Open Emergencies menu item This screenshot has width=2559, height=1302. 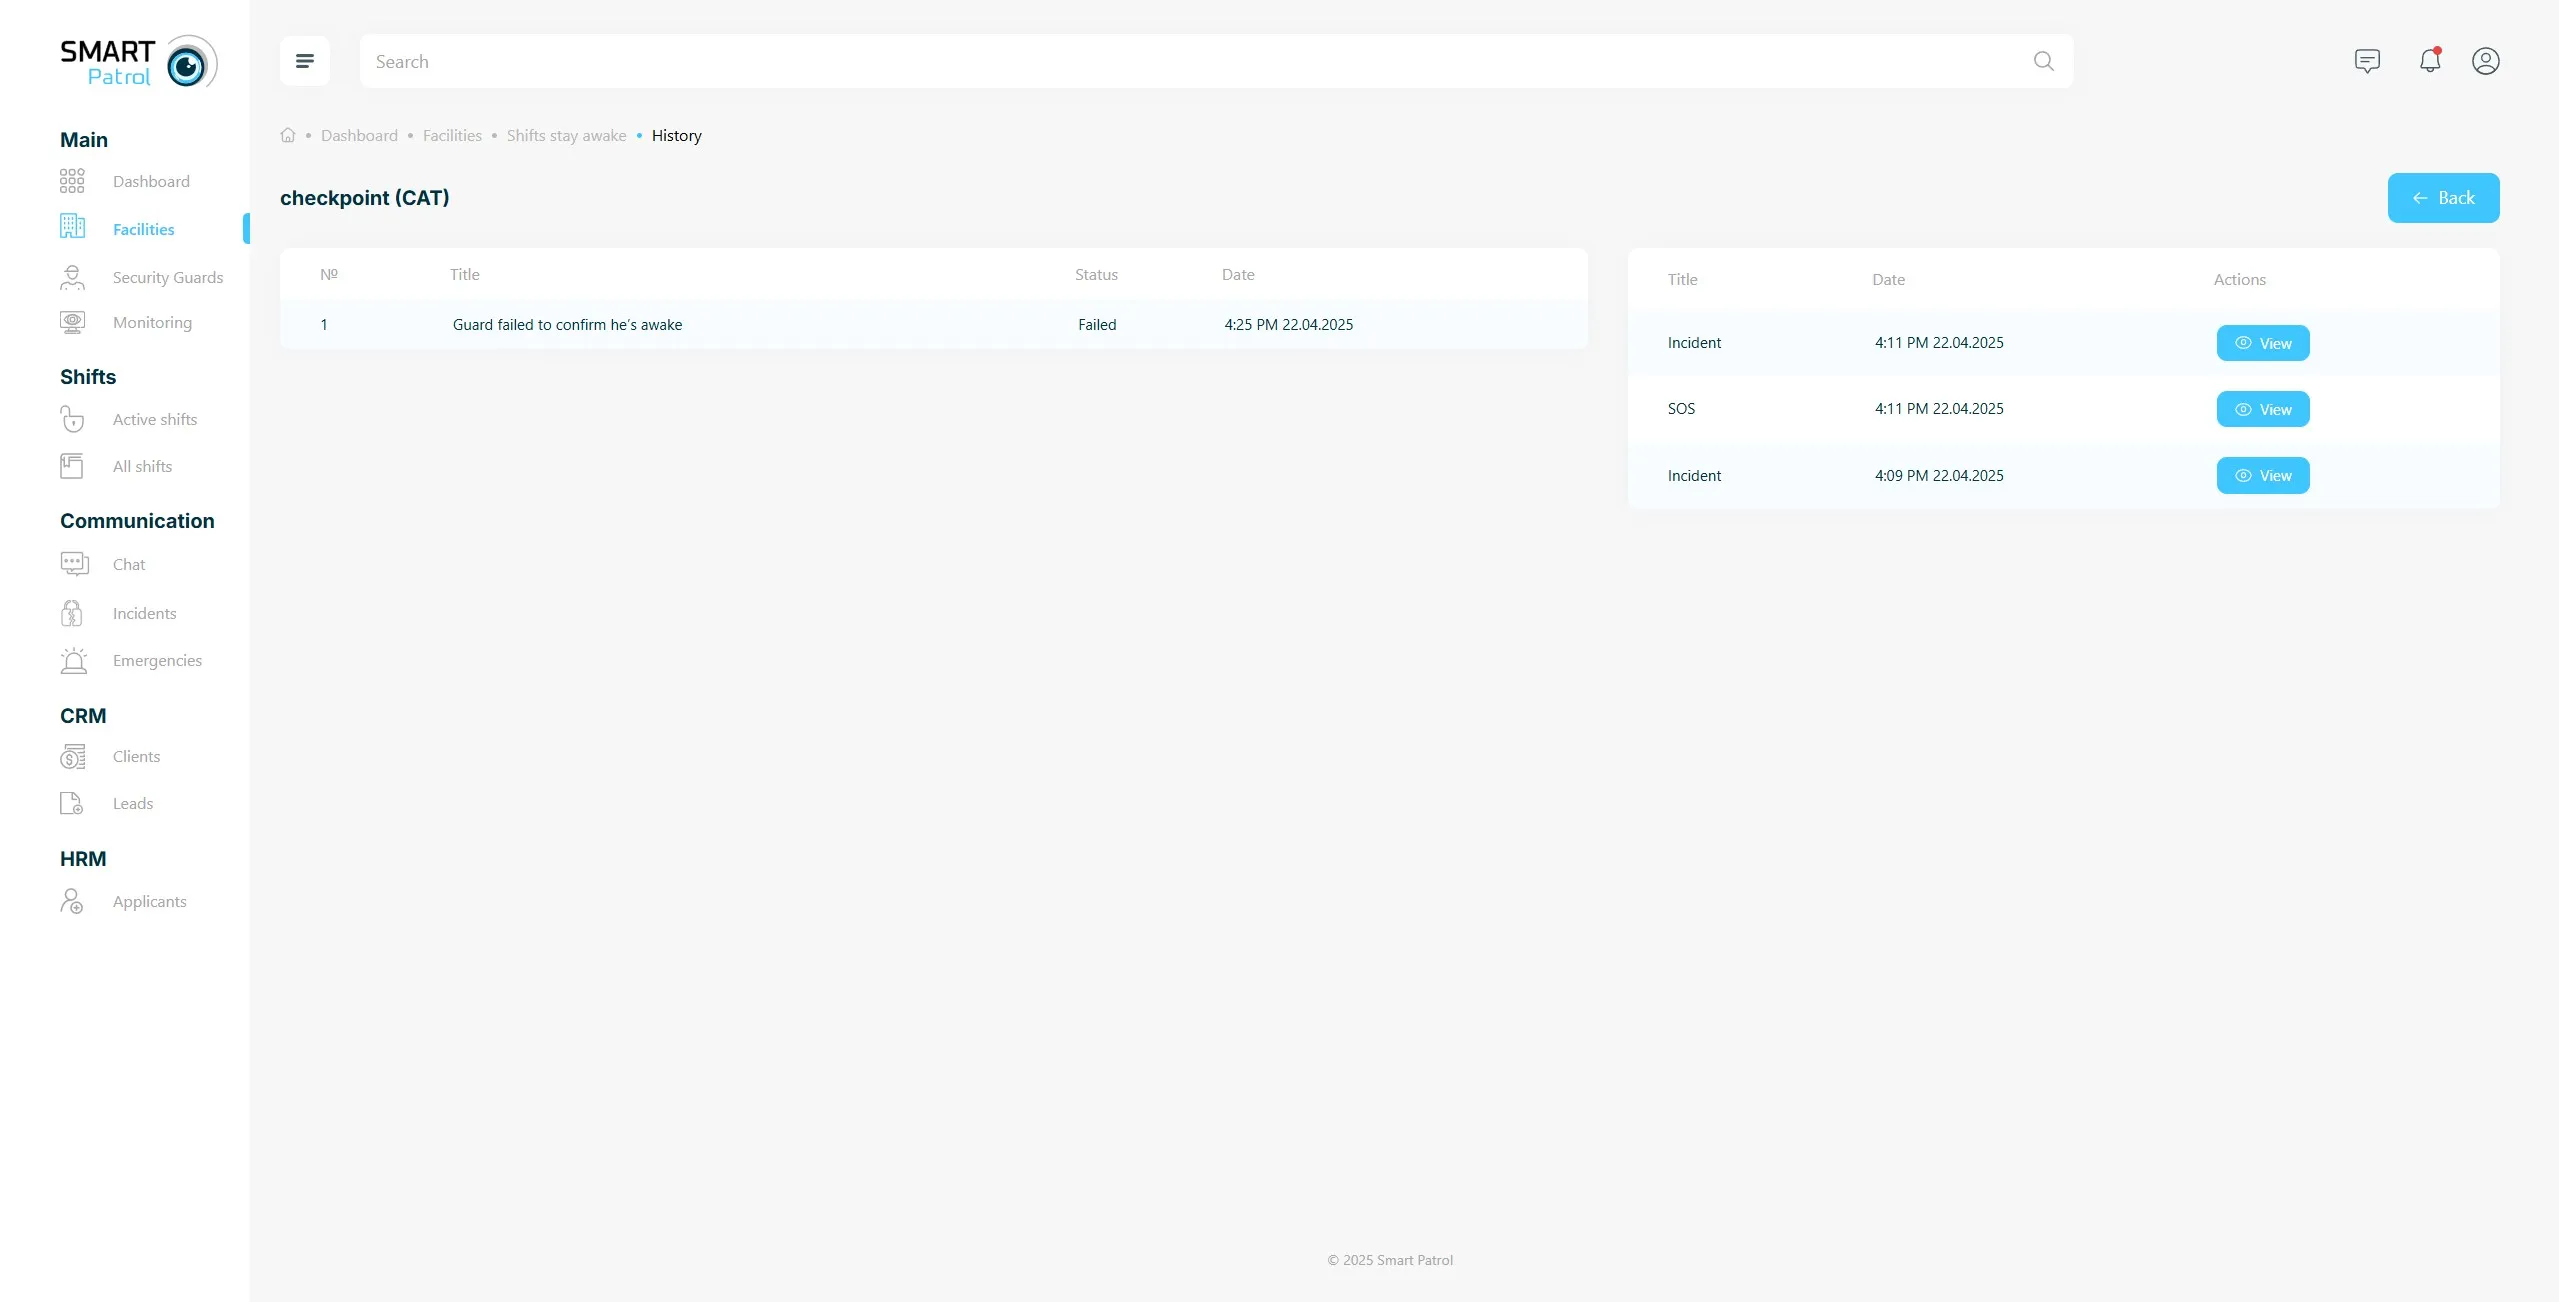(157, 660)
